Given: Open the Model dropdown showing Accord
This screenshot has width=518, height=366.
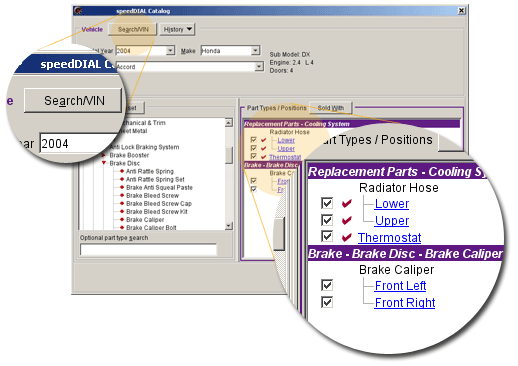Looking at the screenshot, I should tap(259, 67).
